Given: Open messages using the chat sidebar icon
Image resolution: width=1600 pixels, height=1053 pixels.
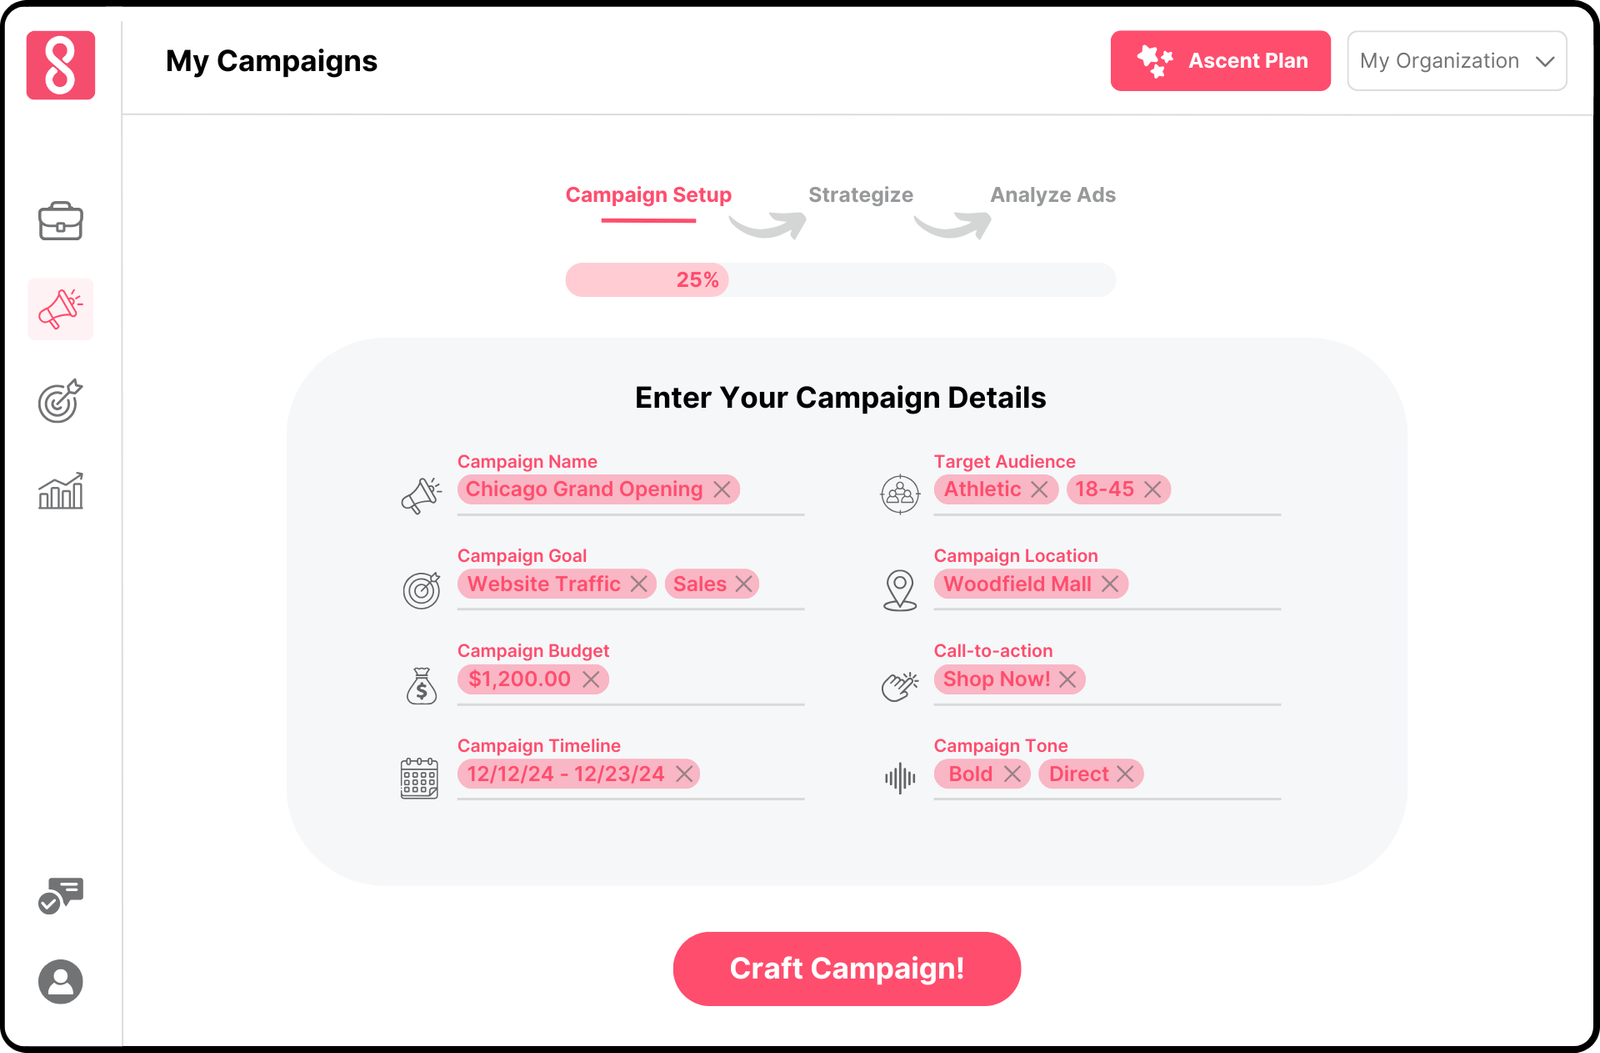Looking at the screenshot, I should 60,895.
